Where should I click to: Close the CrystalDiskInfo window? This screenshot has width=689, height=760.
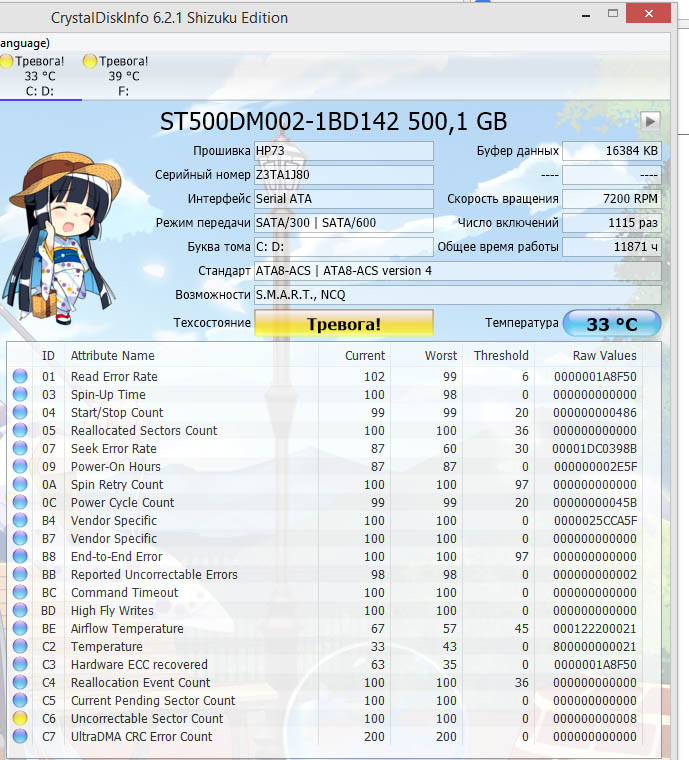(648, 14)
